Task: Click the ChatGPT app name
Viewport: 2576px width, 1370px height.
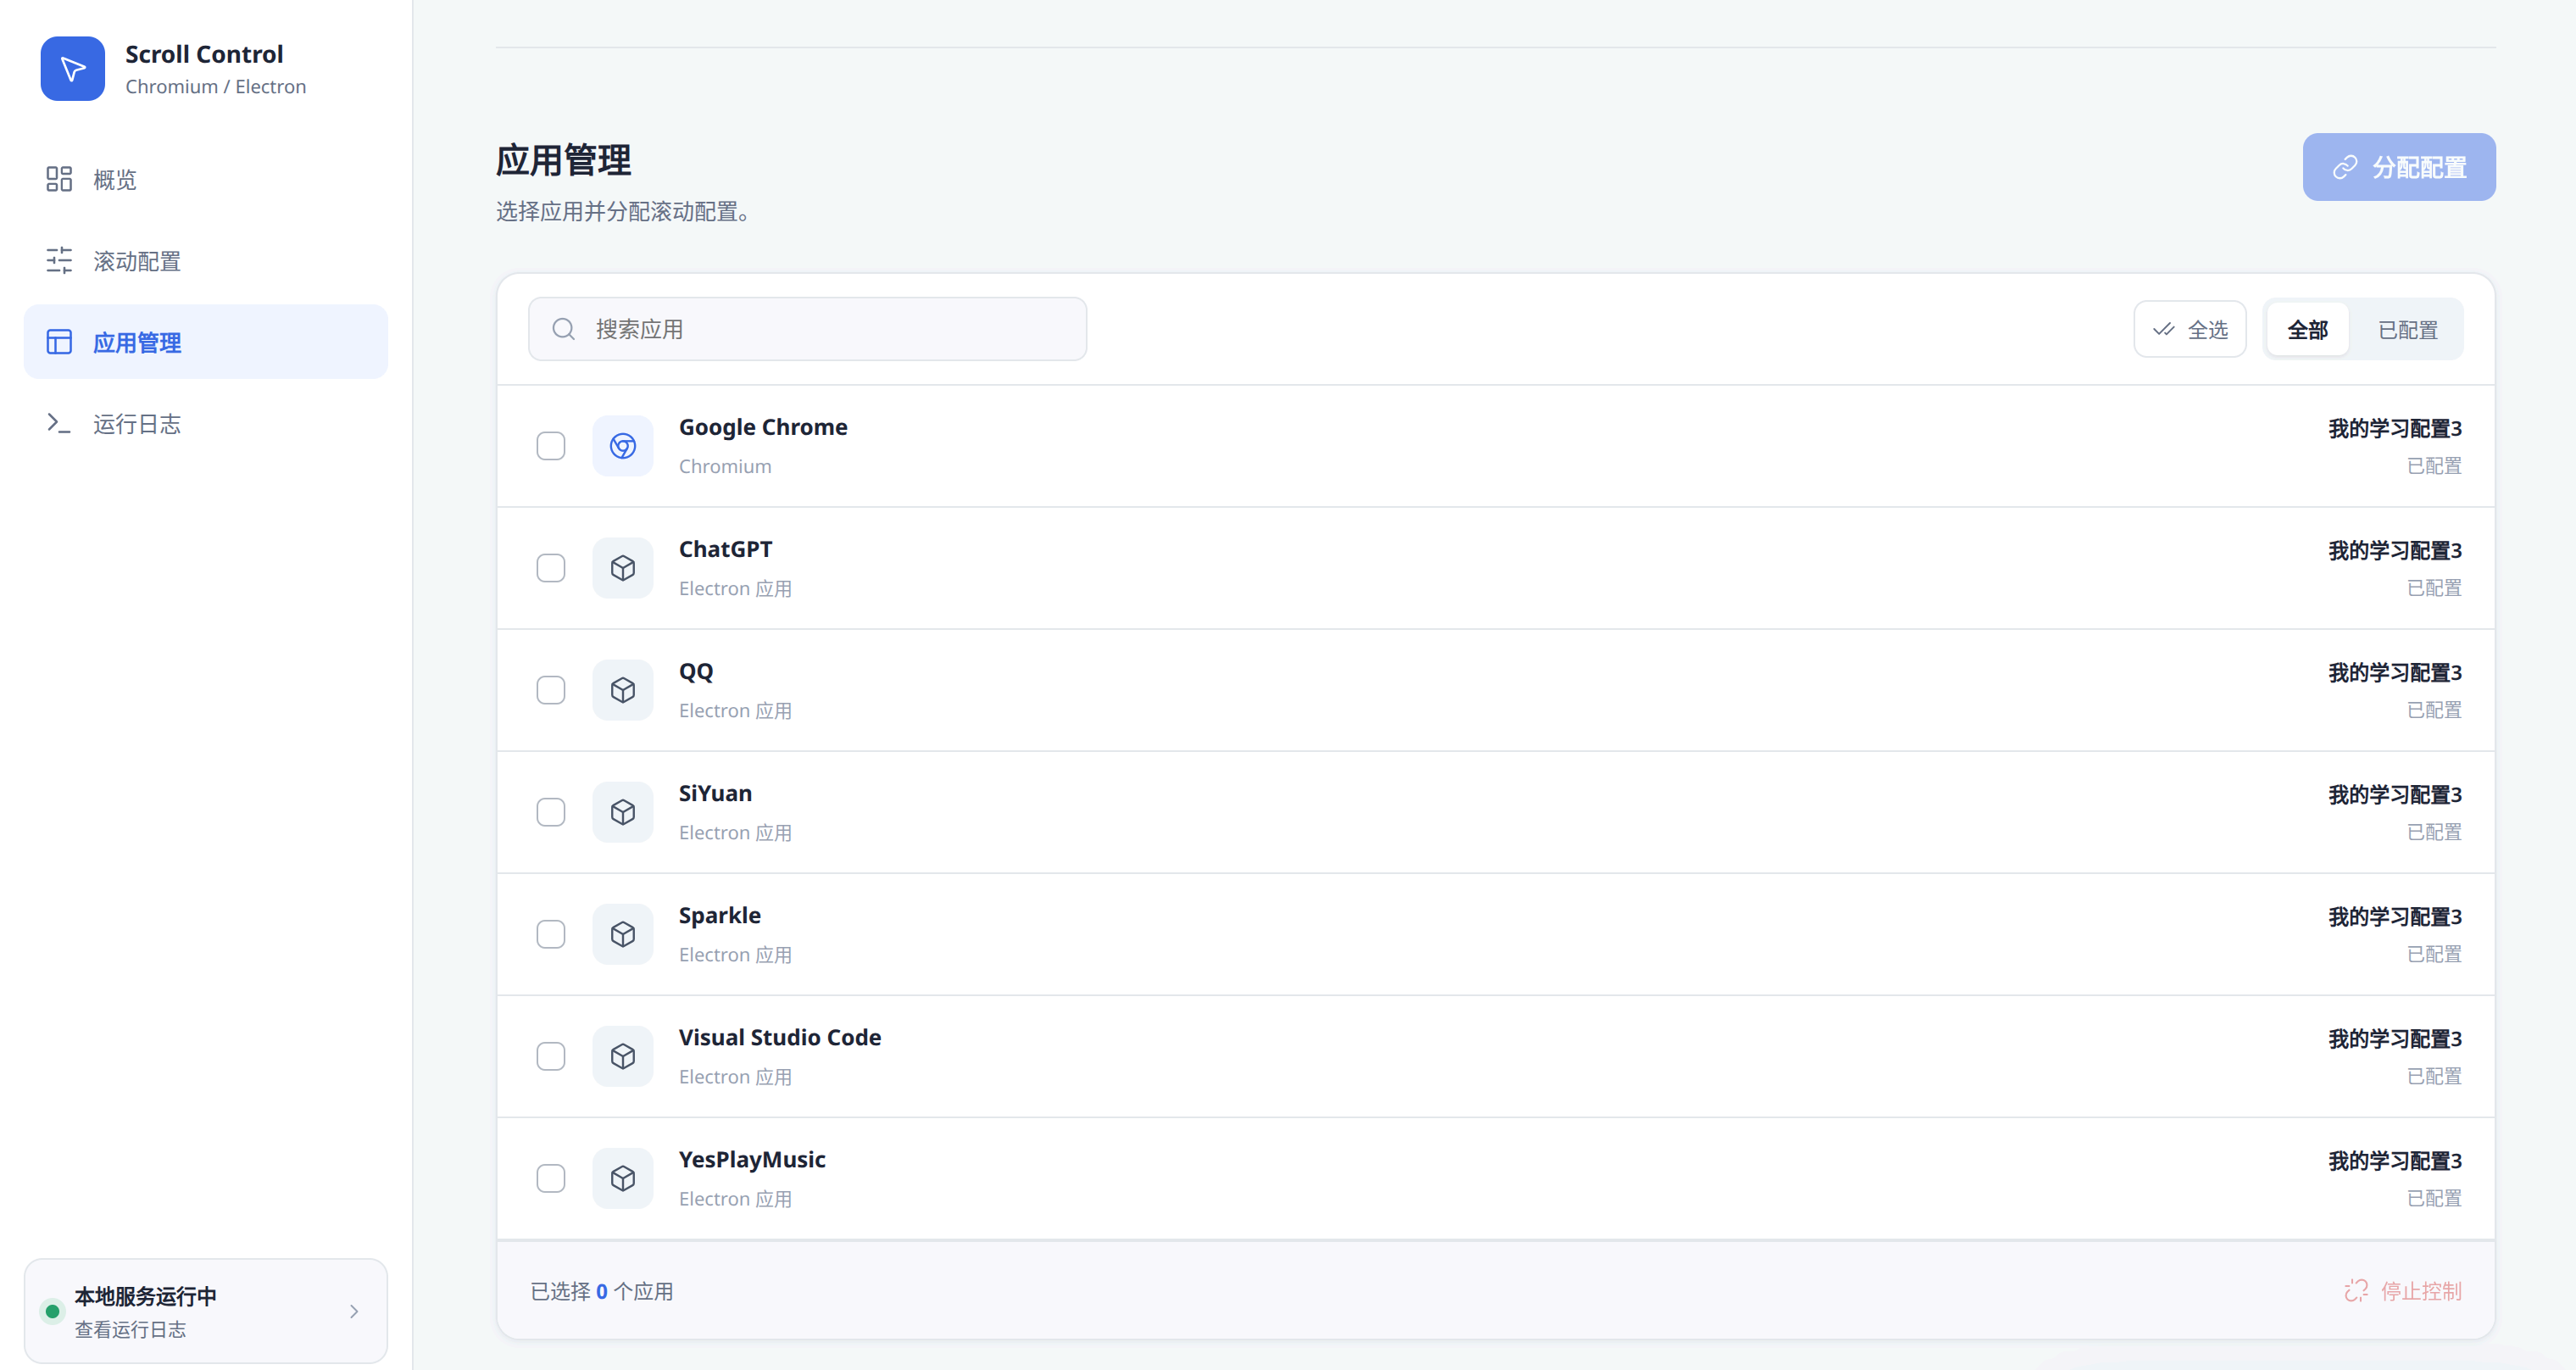Action: 725,549
